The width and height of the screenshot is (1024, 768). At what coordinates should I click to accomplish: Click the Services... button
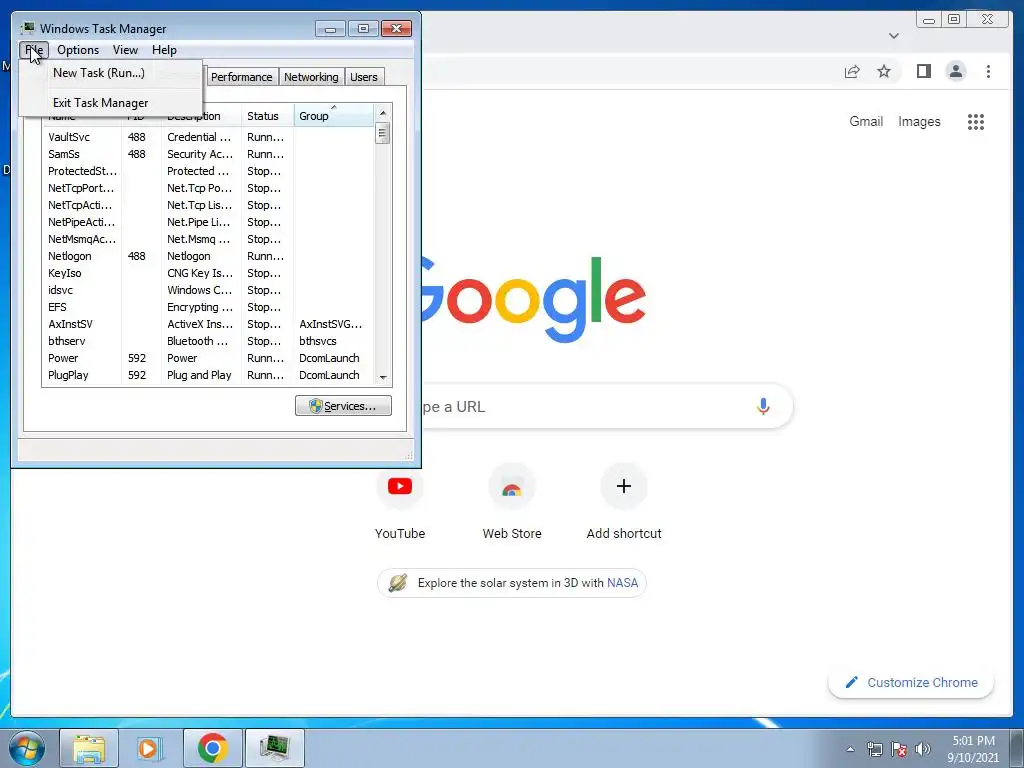[344, 406]
